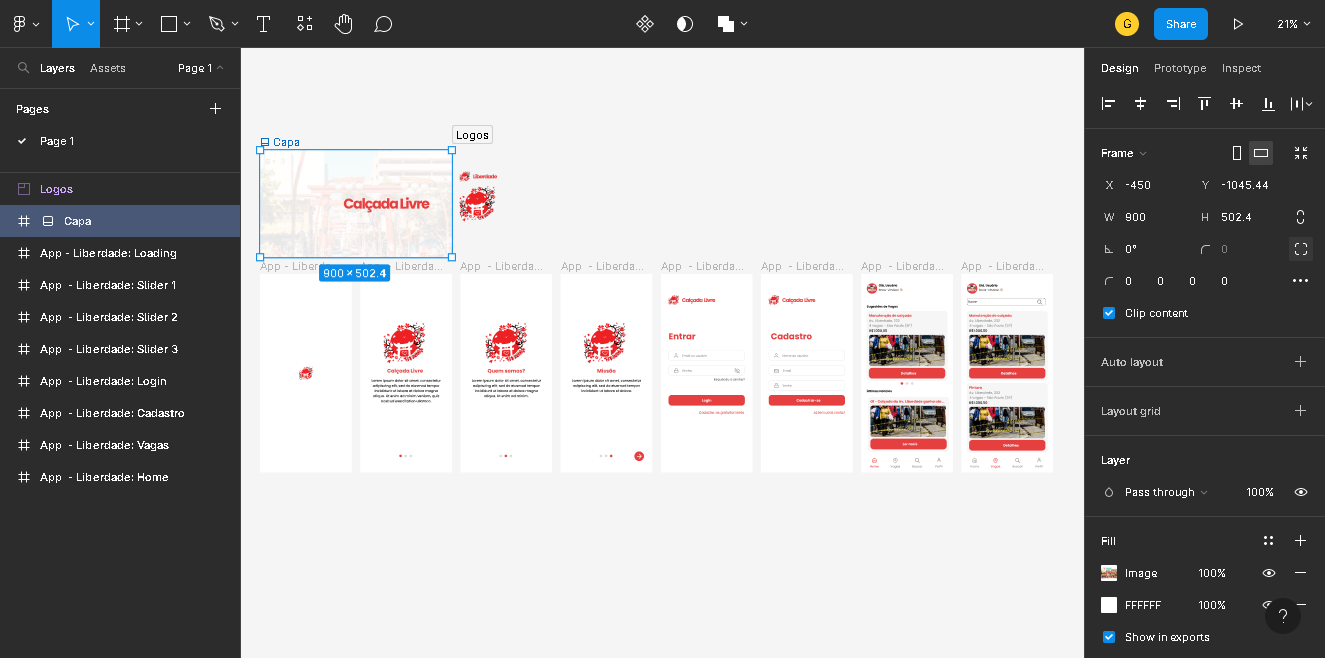Toggle Clip content checkbox
The height and width of the screenshot is (658, 1325).
(x=1108, y=313)
